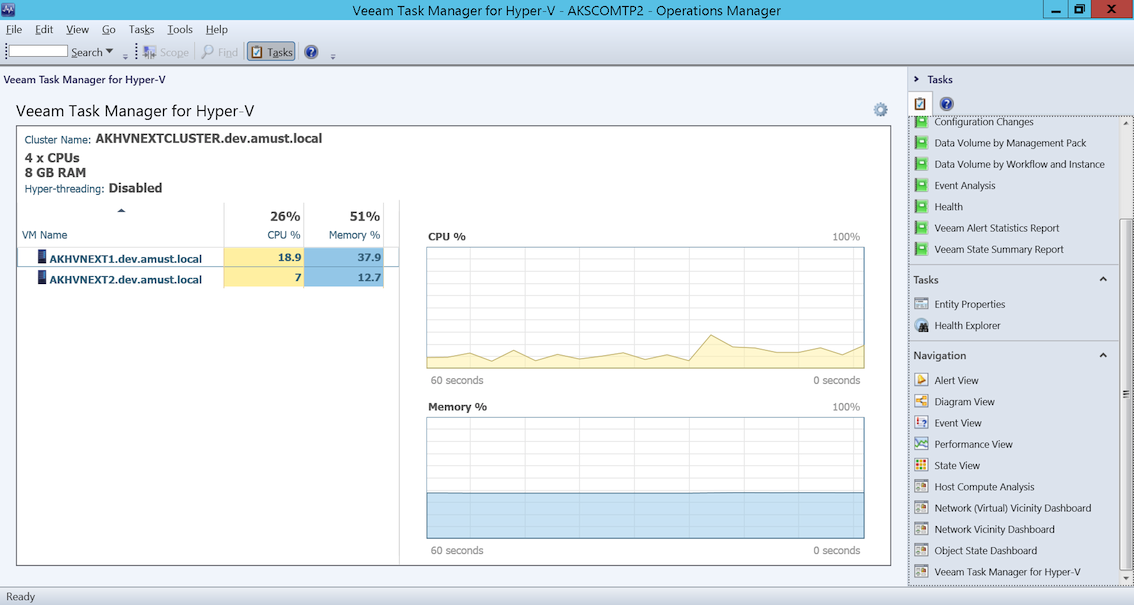The width and height of the screenshot is (1134, 605).
Task: Click the help icon in the Tasks pane
Action: click(x=946, y=103)
